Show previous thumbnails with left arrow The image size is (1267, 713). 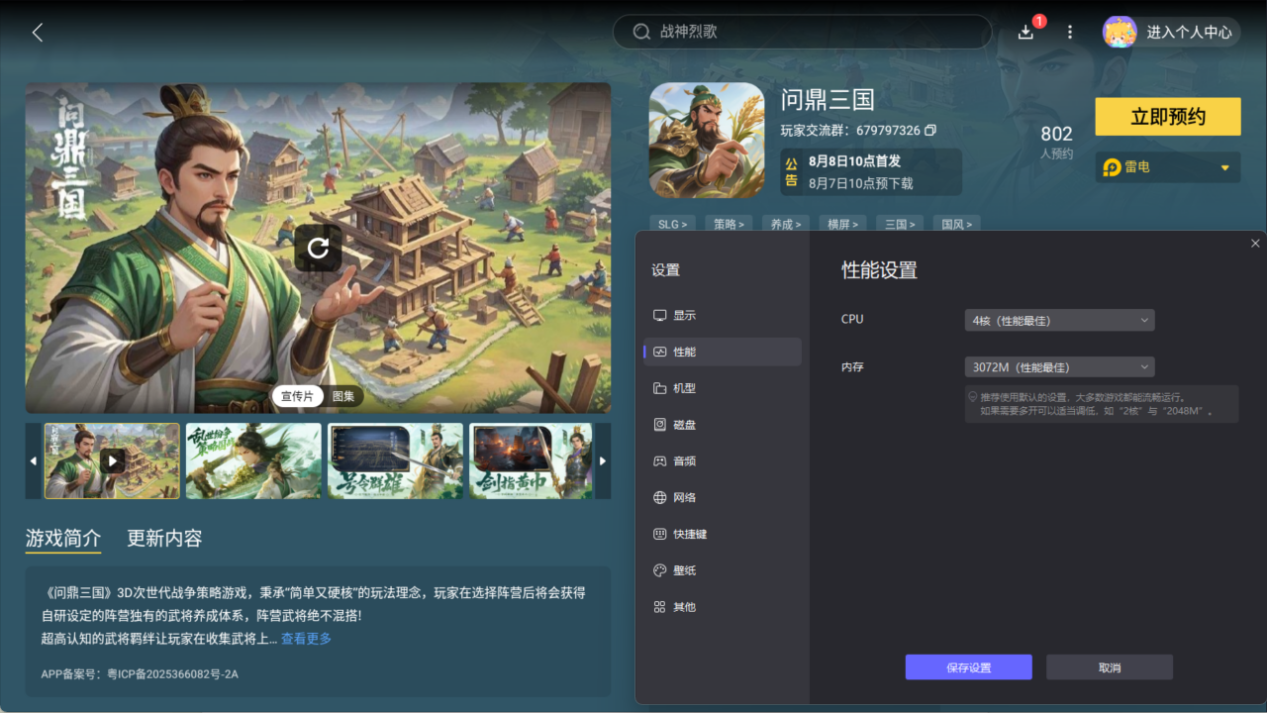pyautogui.click(x=33, y=461)
